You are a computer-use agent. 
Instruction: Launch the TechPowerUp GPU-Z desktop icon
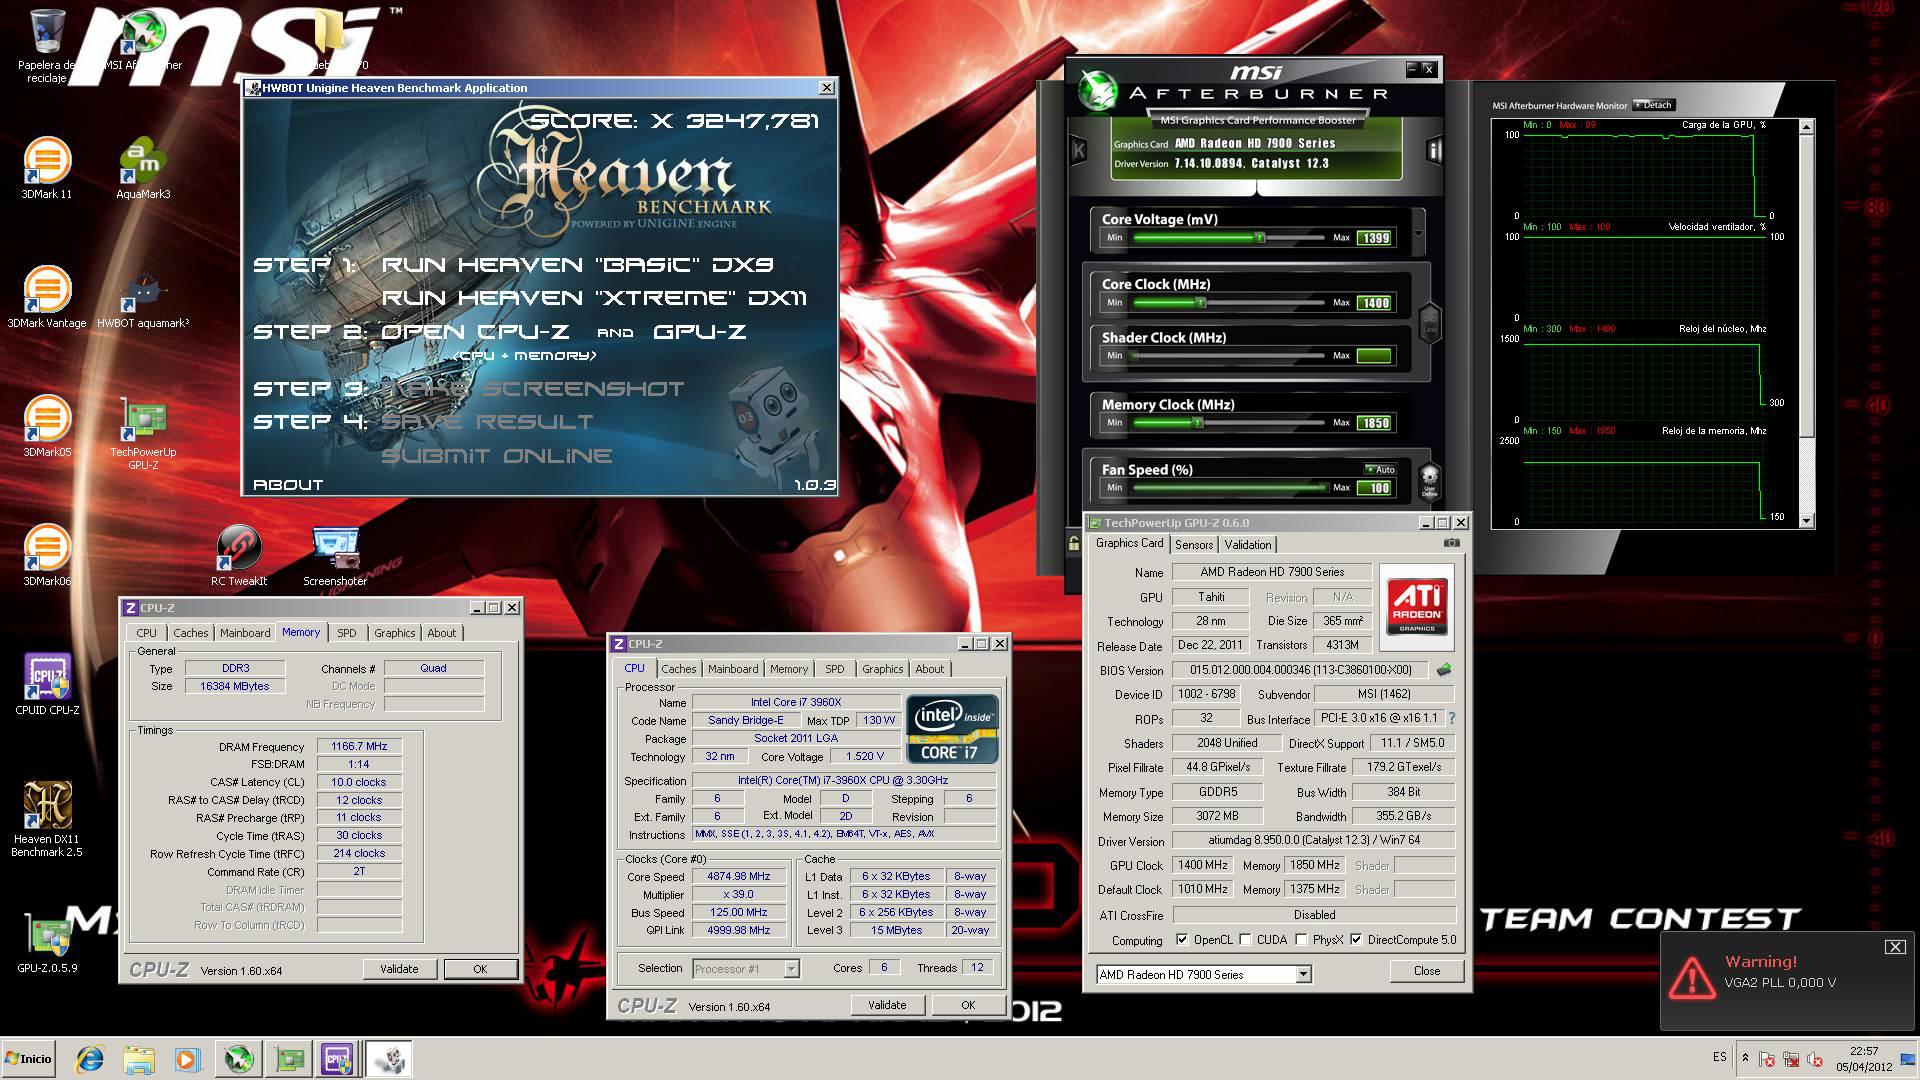143,432
